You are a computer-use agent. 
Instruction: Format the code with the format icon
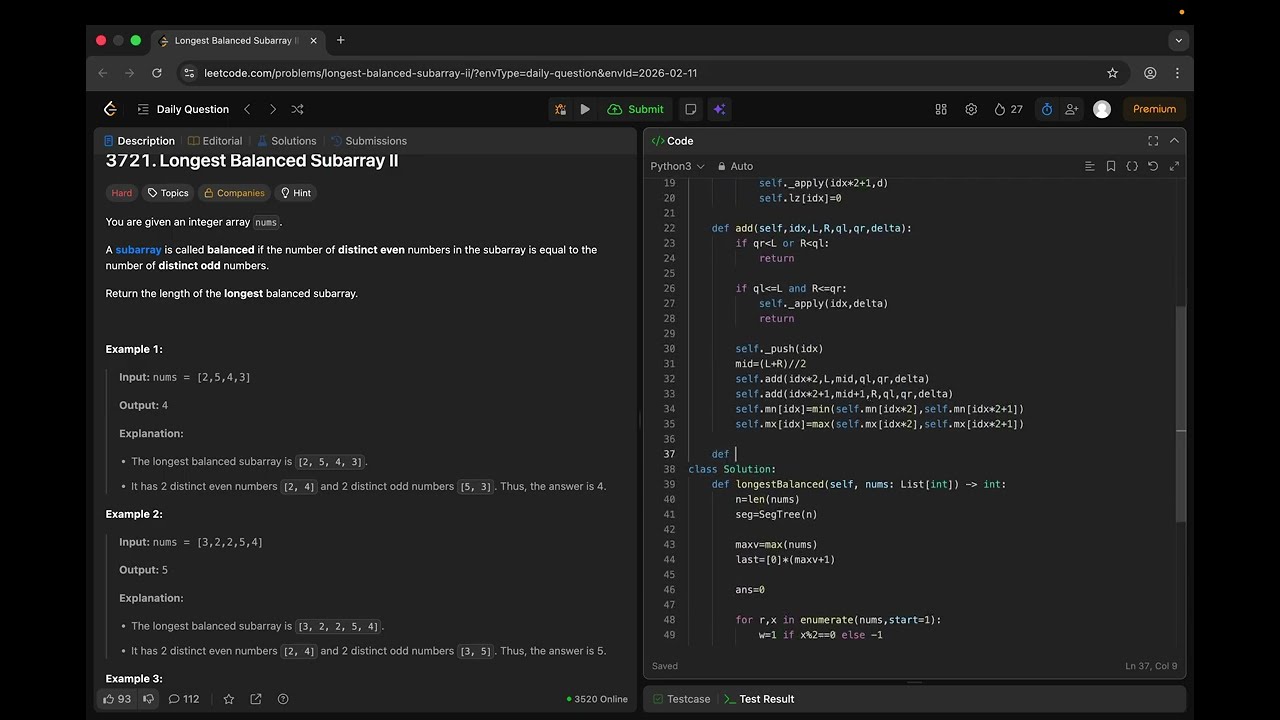tap(1090, 166)
